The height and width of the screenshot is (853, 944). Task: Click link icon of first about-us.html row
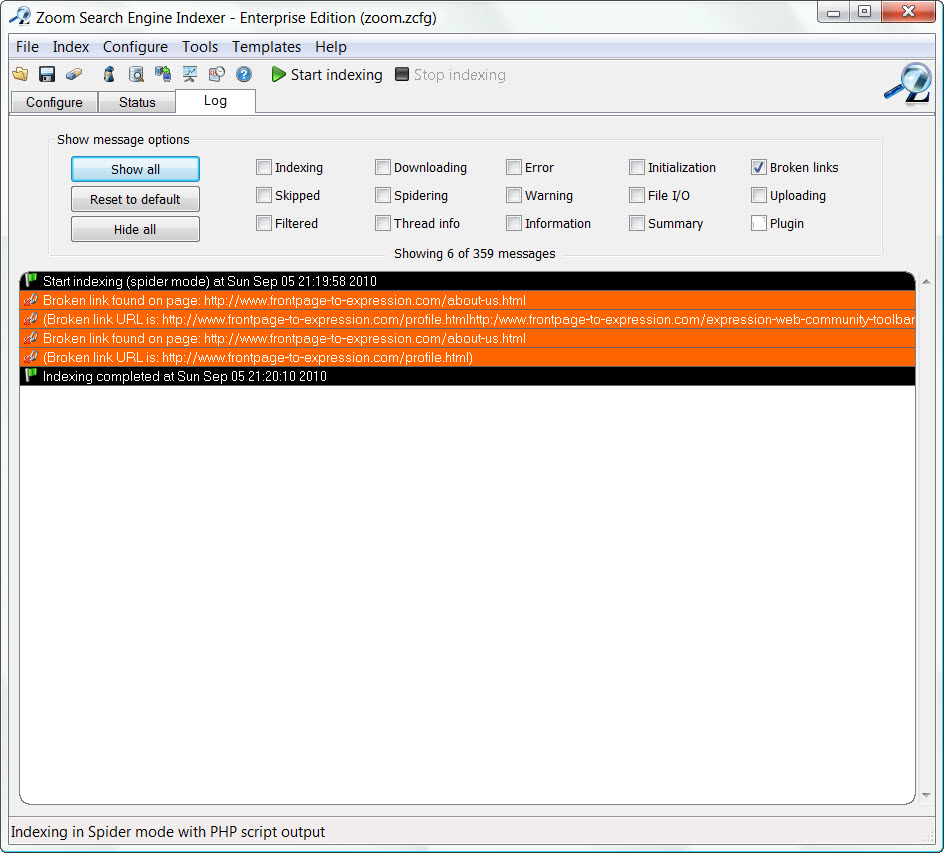tap(31, 300)
